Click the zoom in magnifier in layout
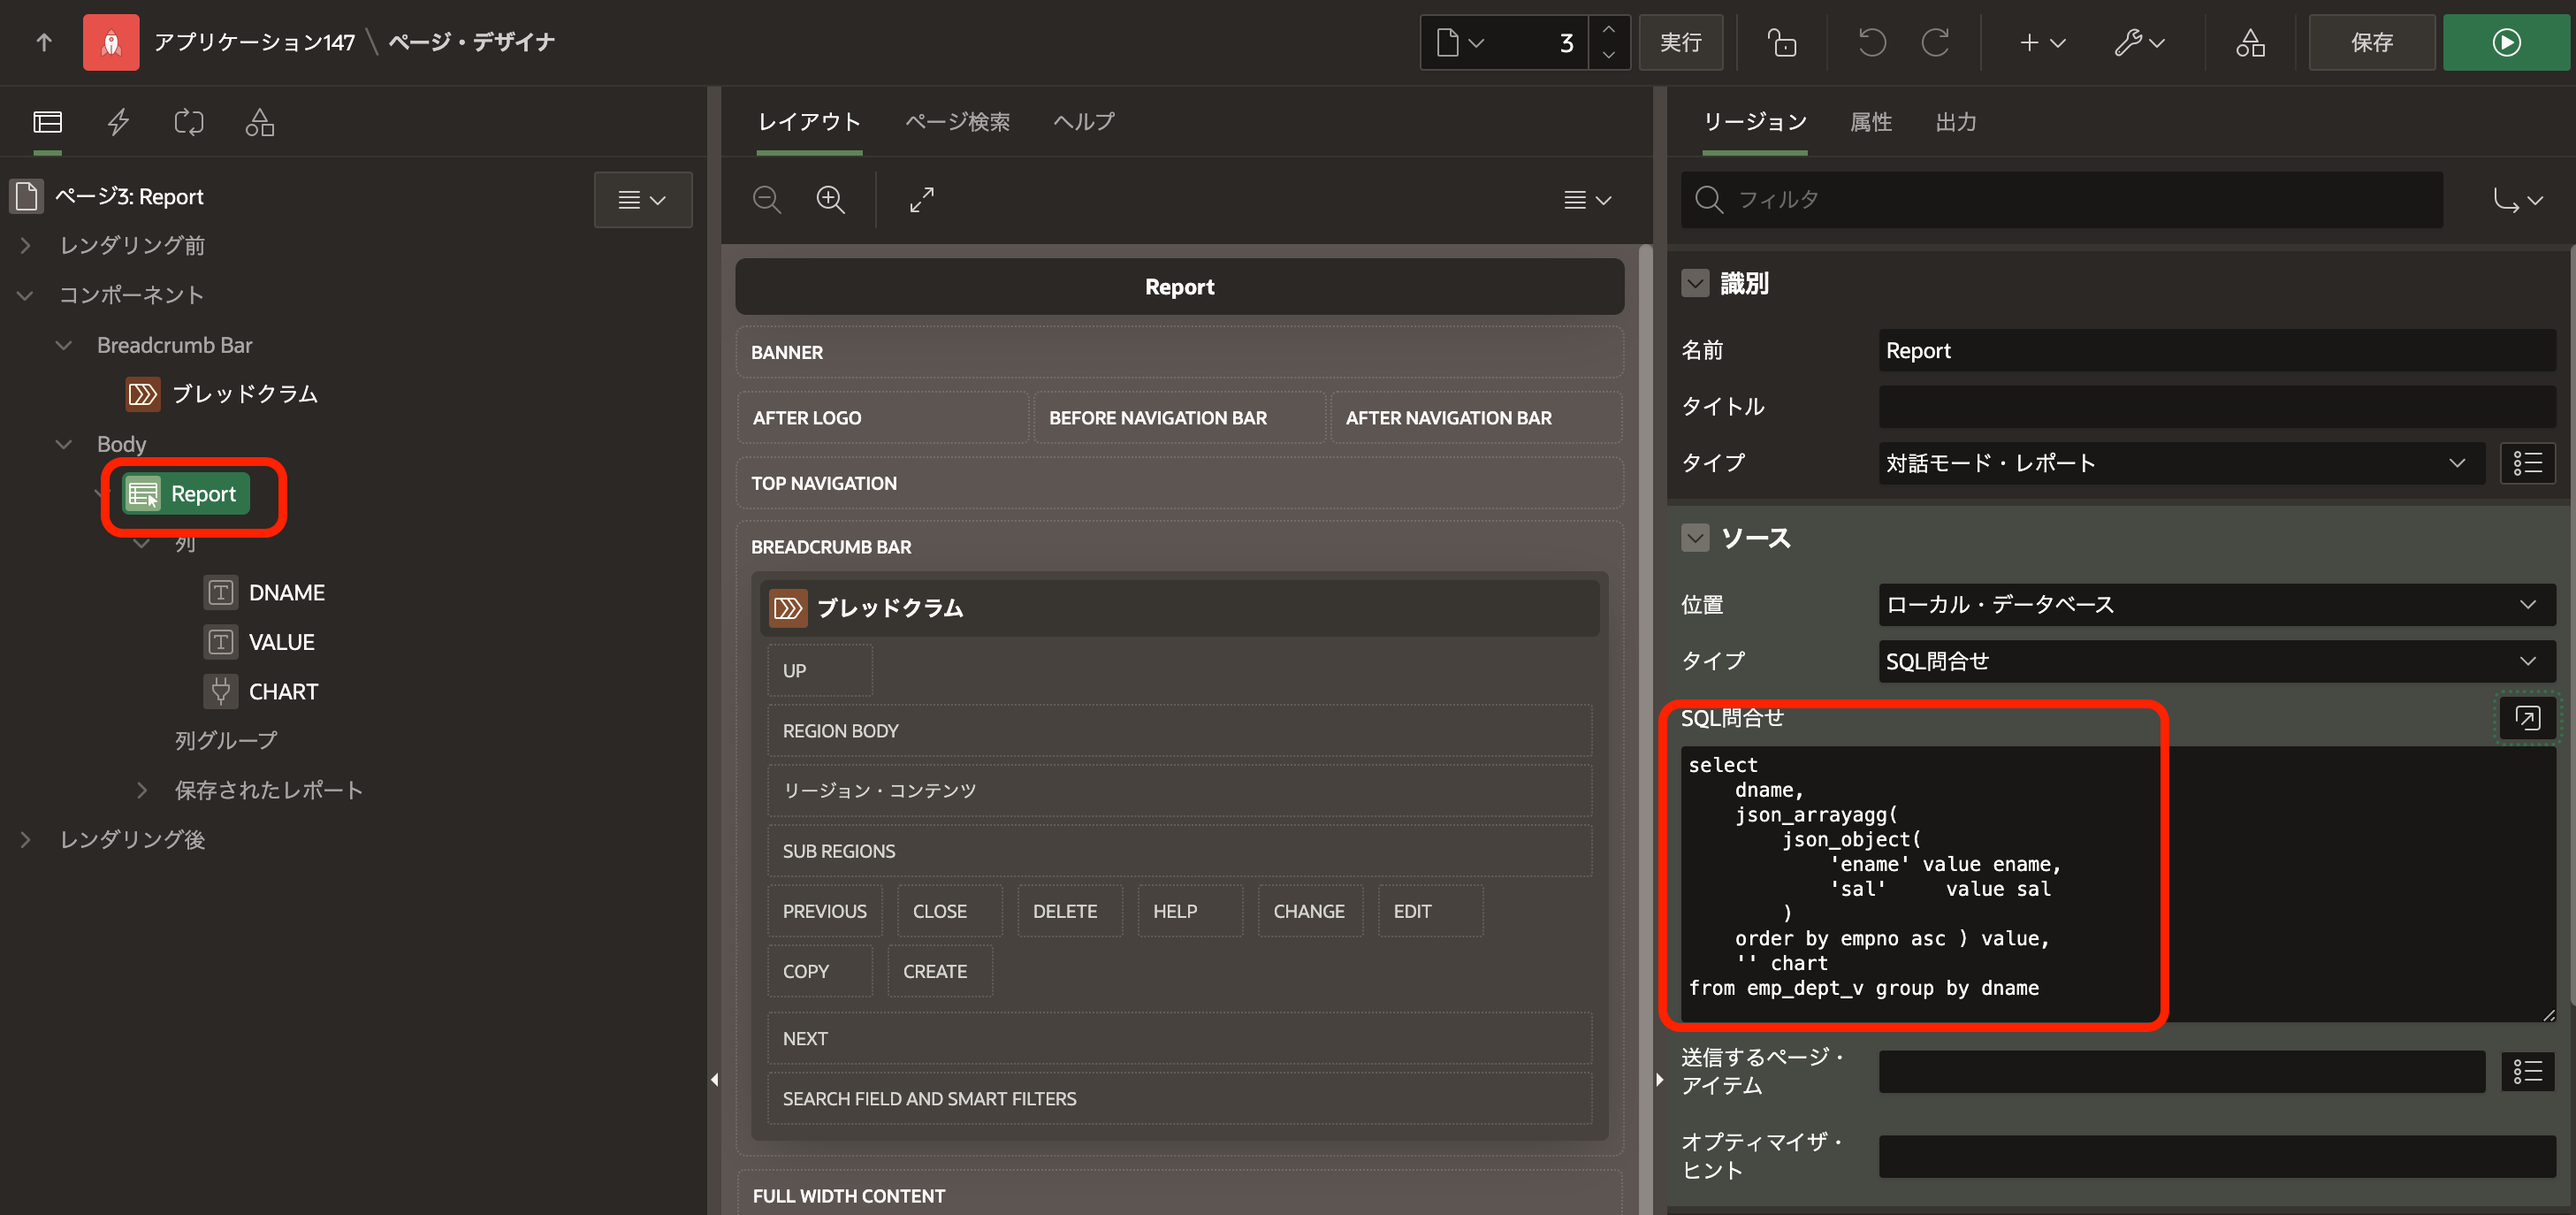The width and height of the screenshot is (2576, 1215). click(x=830, y=199)
